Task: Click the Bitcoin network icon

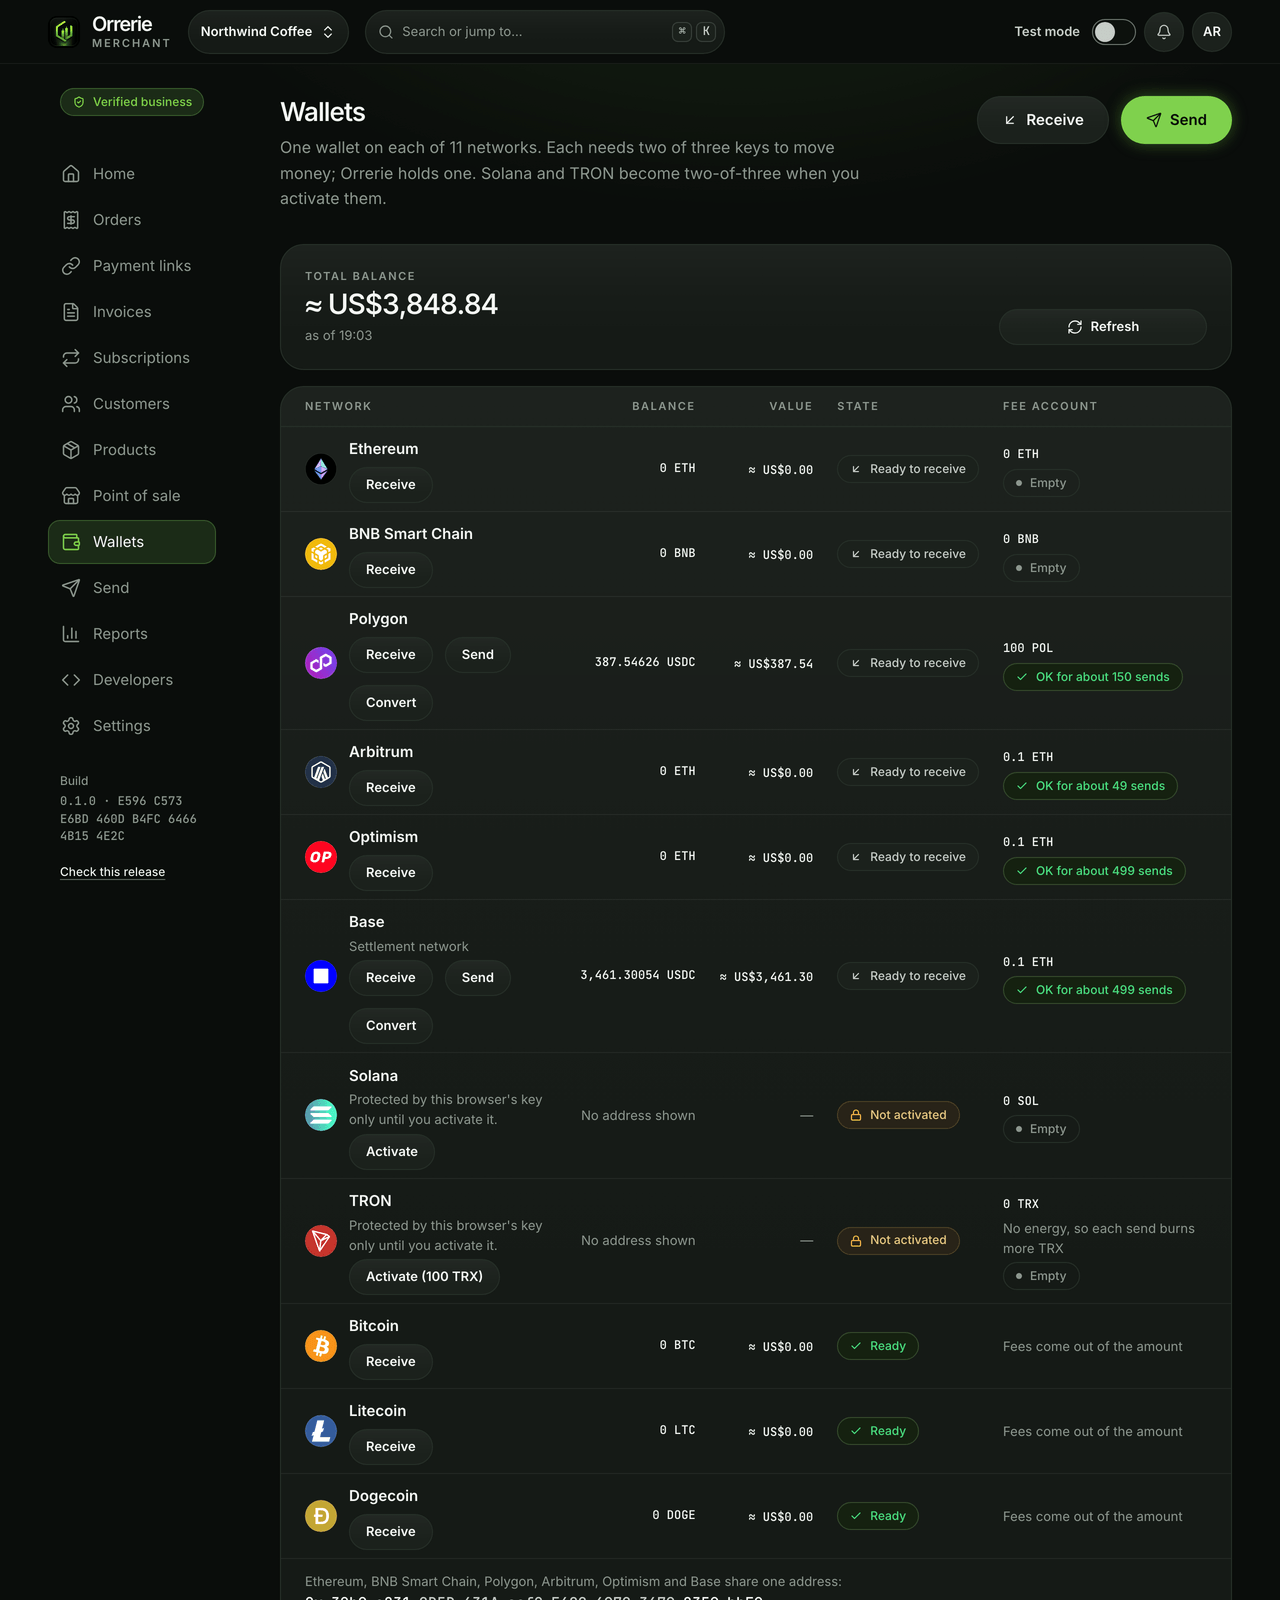Action: tap(321, 1345)
